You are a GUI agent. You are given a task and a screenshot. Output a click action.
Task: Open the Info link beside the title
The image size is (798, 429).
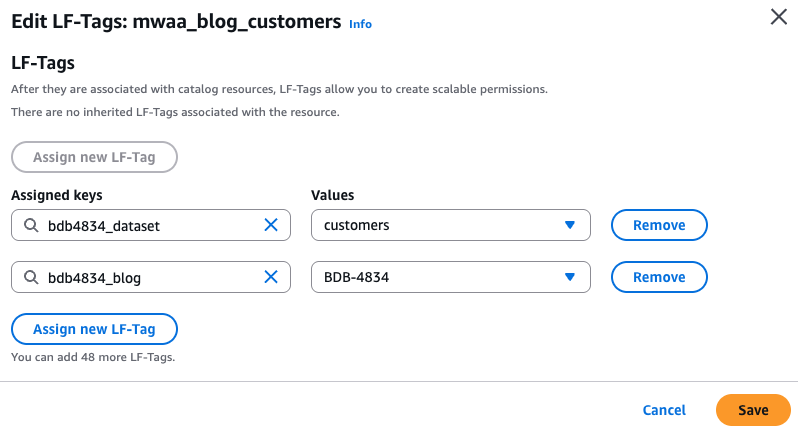point(360,24)
